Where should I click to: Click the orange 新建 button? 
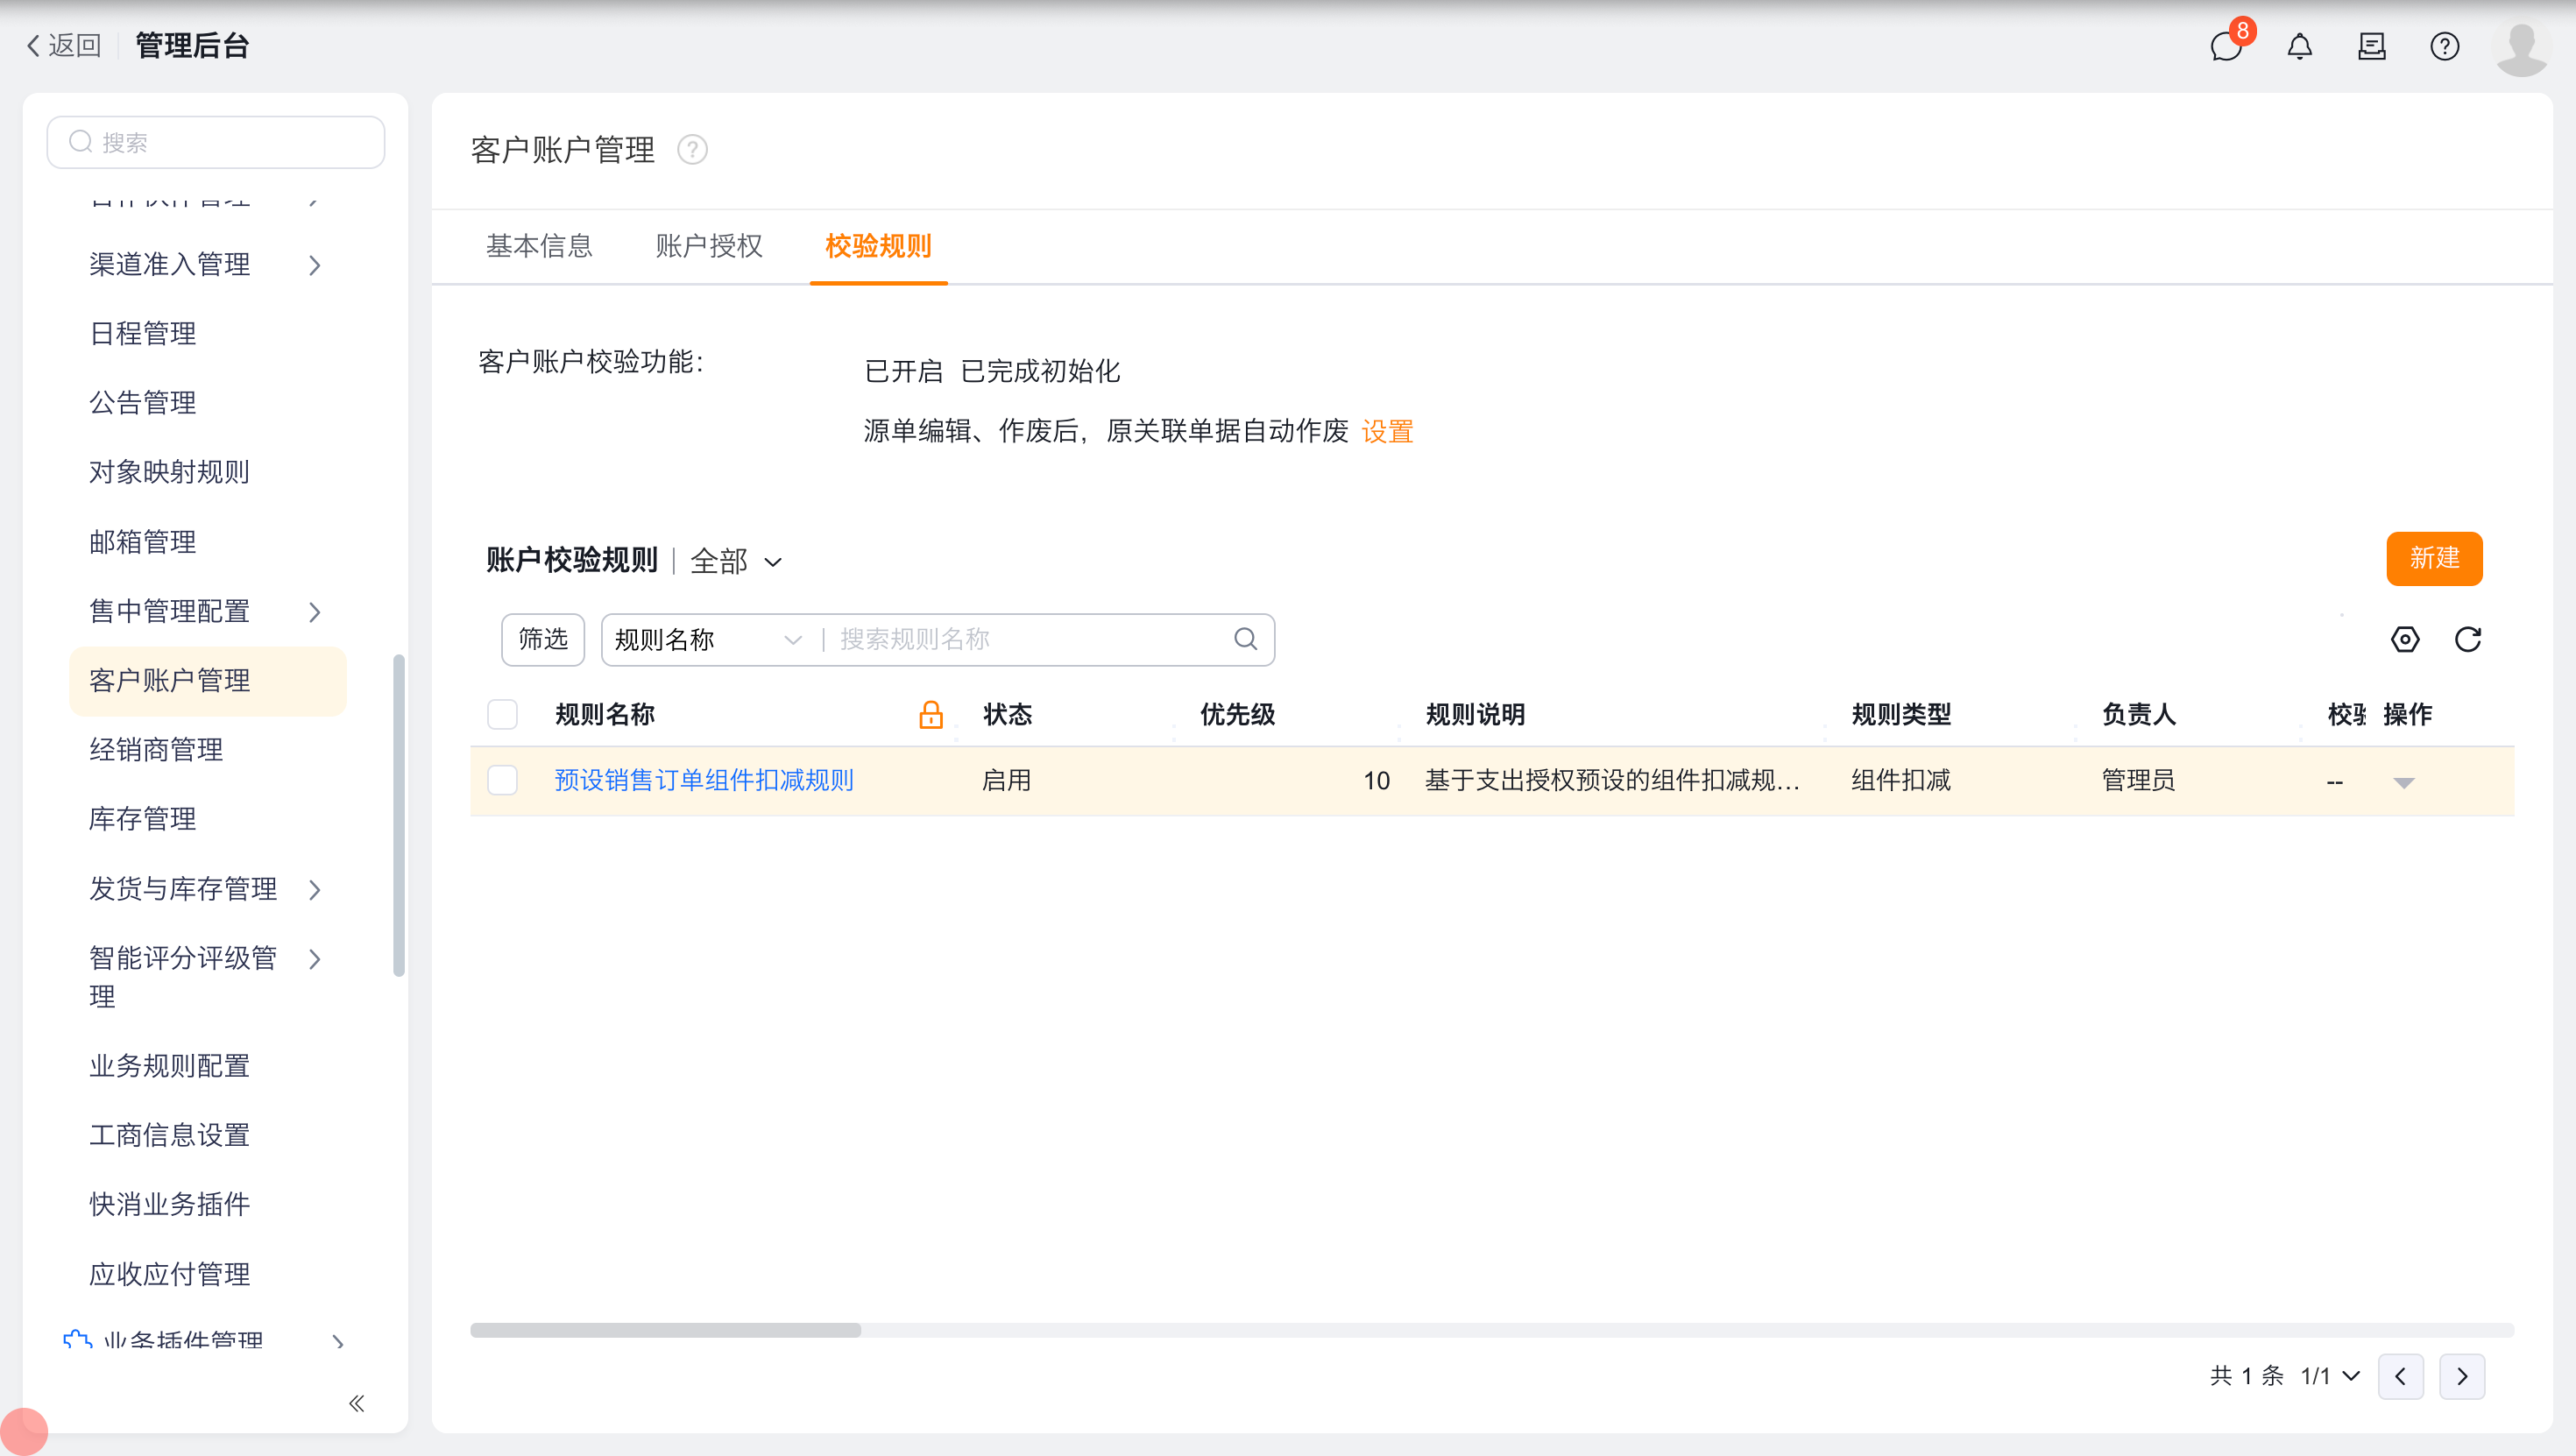click(2433, 558)
